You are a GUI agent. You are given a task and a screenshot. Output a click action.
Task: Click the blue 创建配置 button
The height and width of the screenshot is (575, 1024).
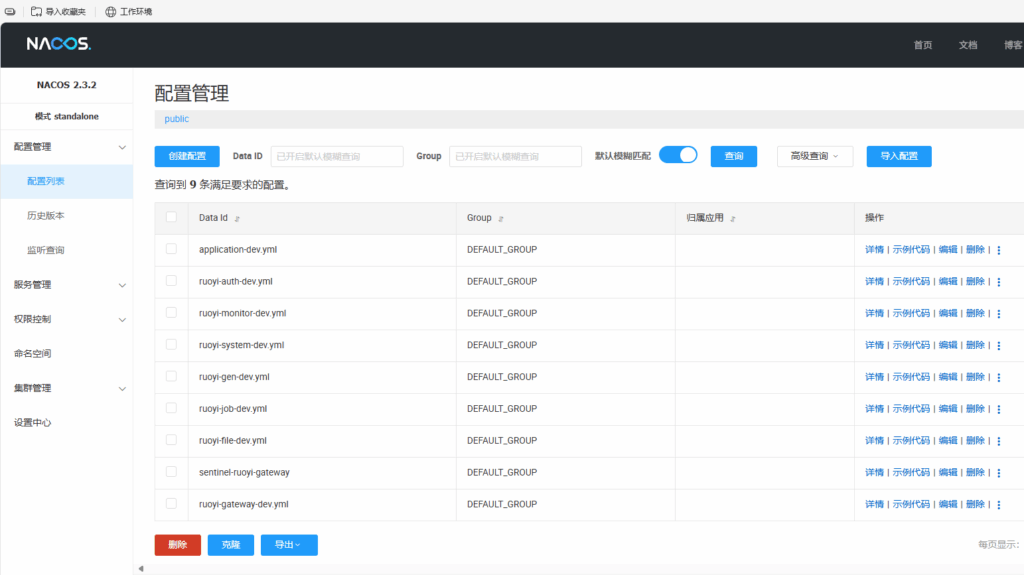(x=187, y=156)
